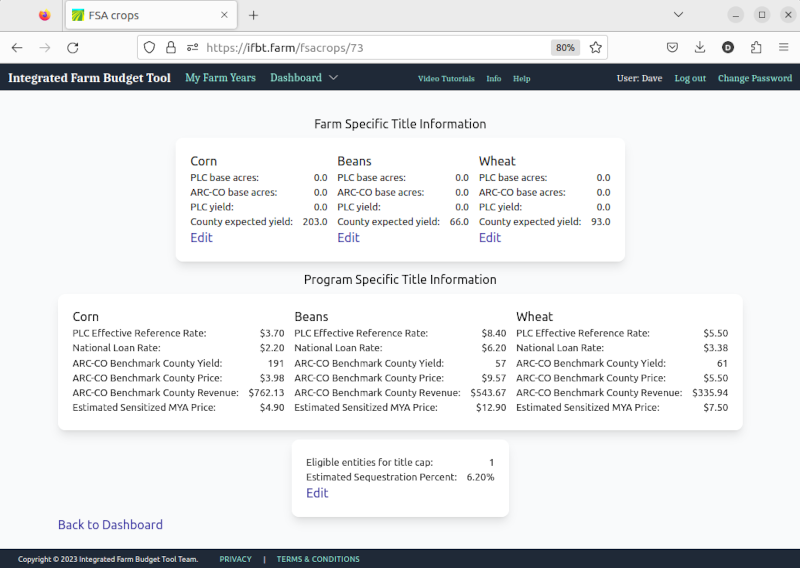Click the padlock site security icon
This screenshot has height=568, width=800.
point(171,47)
